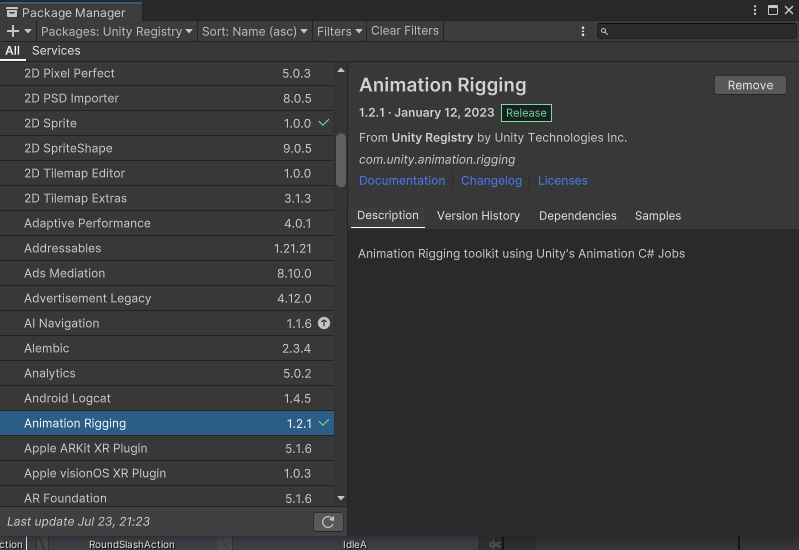Select the Alembic package
This screenshot has width=799, height=550.
coord(167,348)
